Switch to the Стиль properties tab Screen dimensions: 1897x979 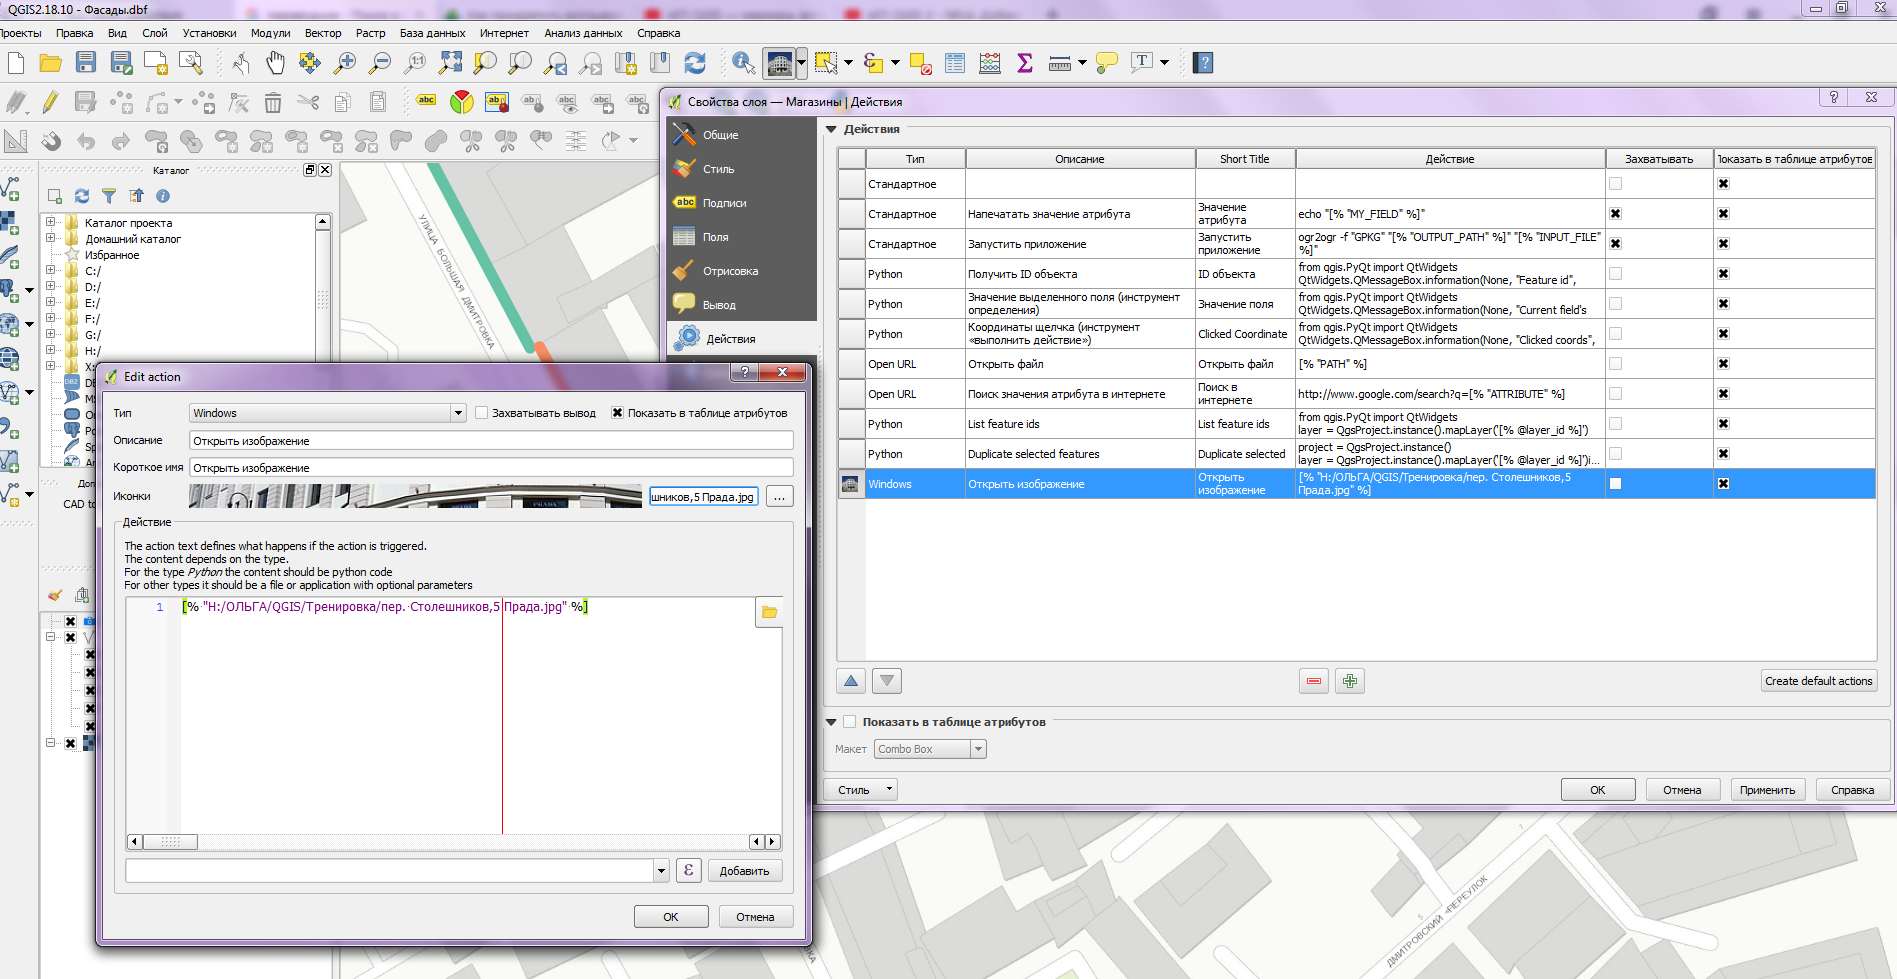coord(718,169)
